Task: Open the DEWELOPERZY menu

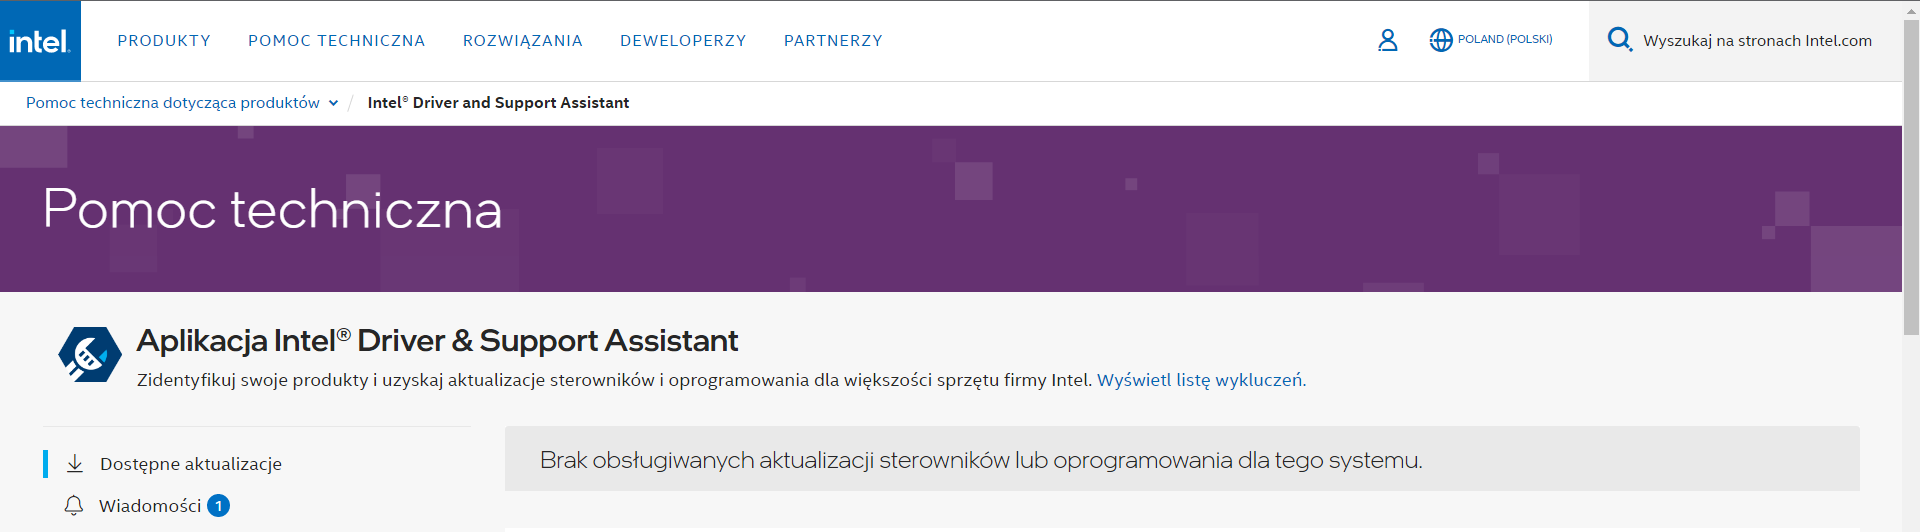Action: coord(683,41)
